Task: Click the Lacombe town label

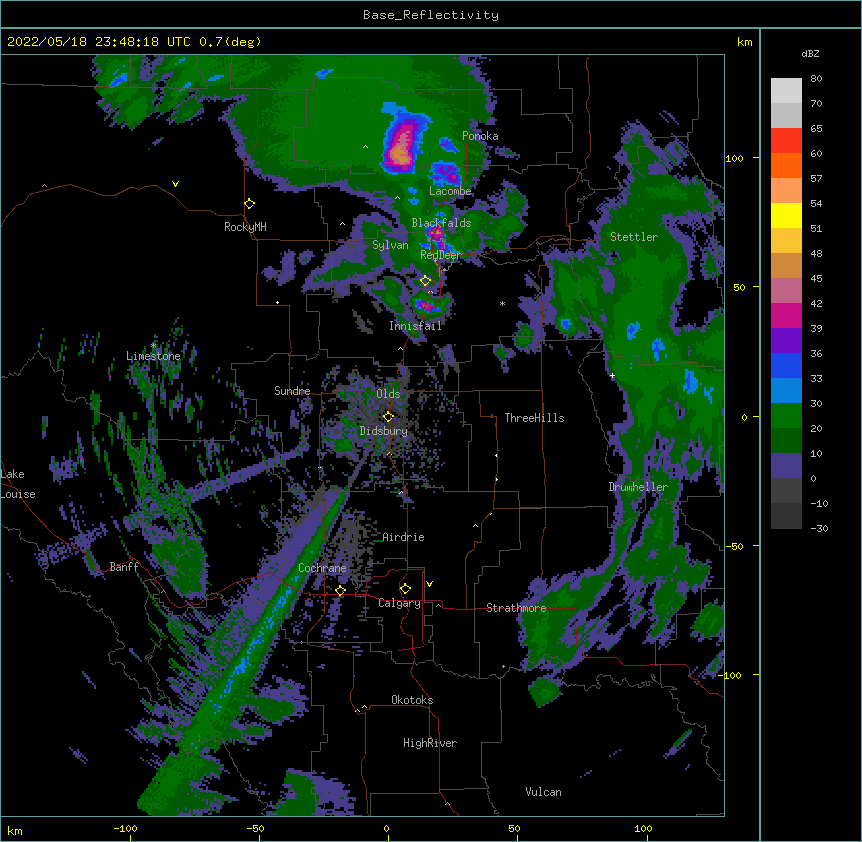Action: pyautogui.click(x=450, y=191)
